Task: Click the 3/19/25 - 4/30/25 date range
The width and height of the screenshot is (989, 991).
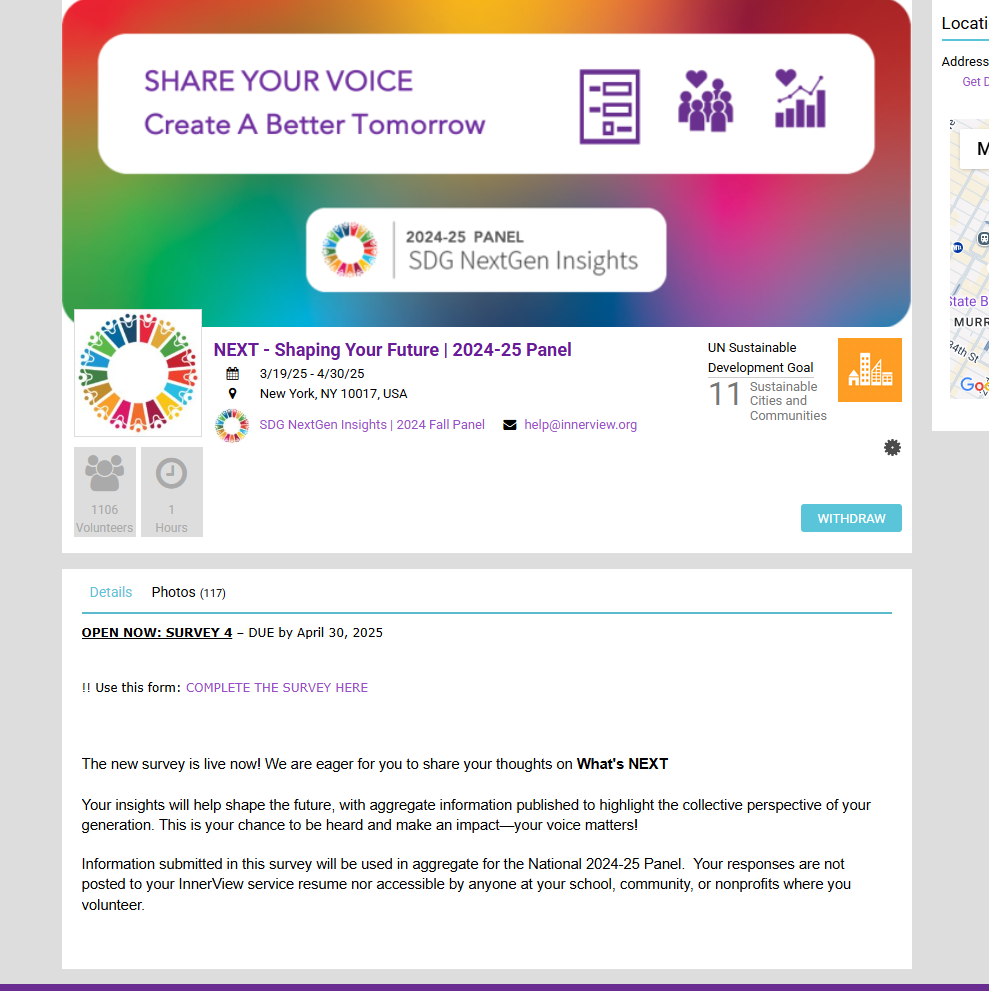Action: coord(312,374)
